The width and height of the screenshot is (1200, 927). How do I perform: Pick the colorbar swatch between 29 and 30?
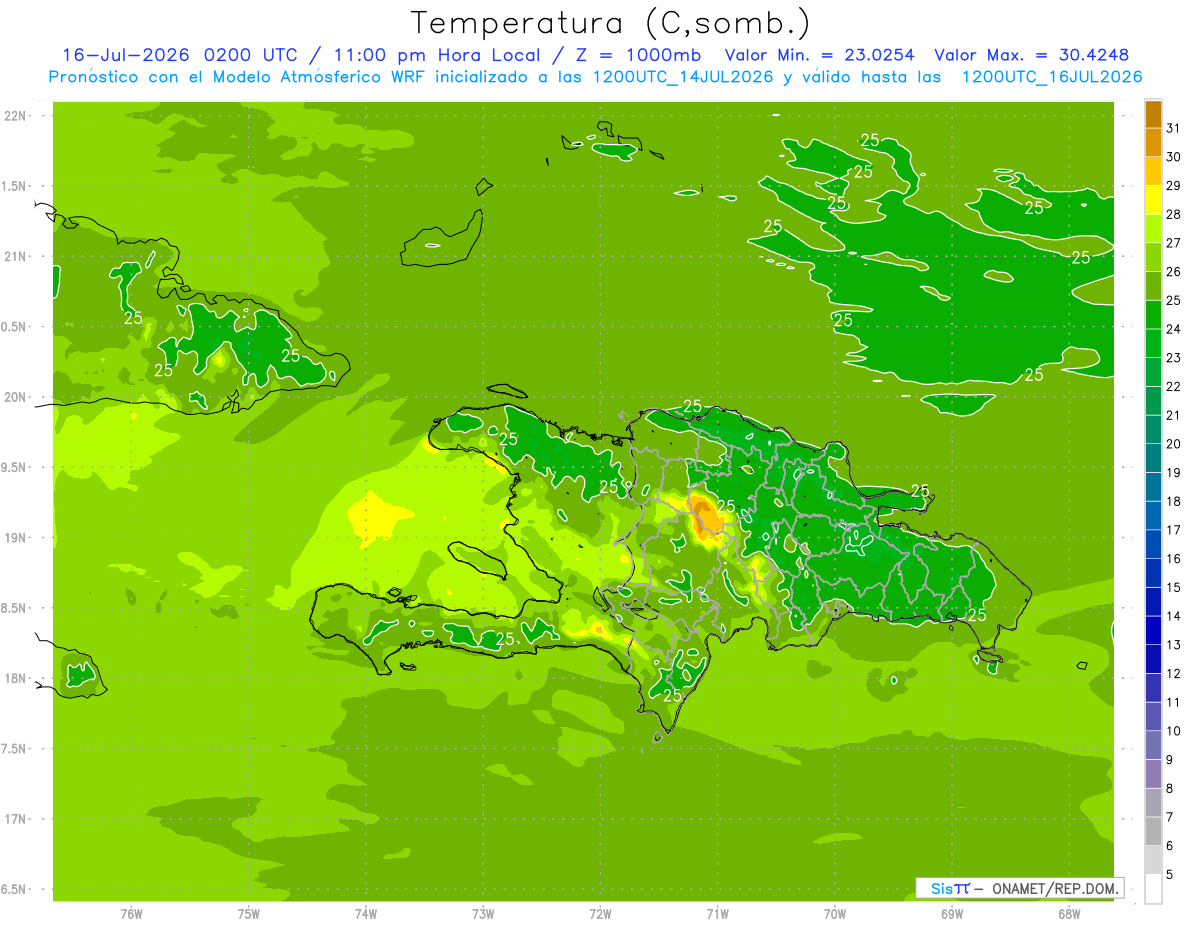[1153, 171]
